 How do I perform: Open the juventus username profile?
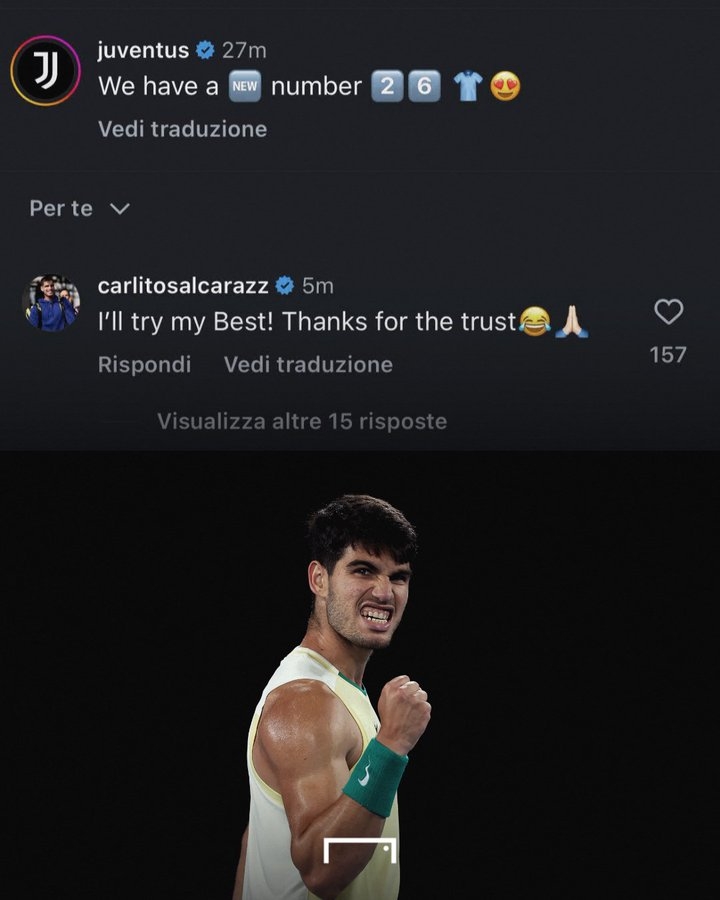pyautogui.click(x=143, y=50)
